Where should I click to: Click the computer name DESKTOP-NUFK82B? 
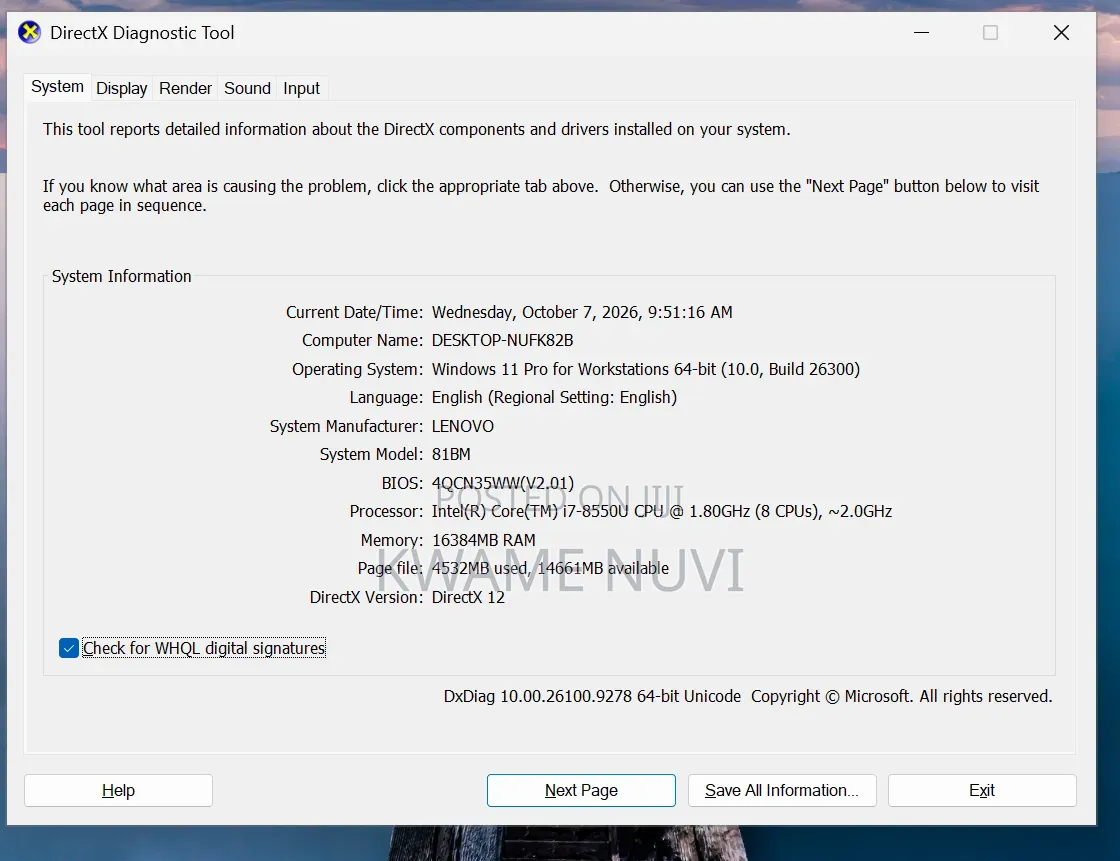click(503, 341)
